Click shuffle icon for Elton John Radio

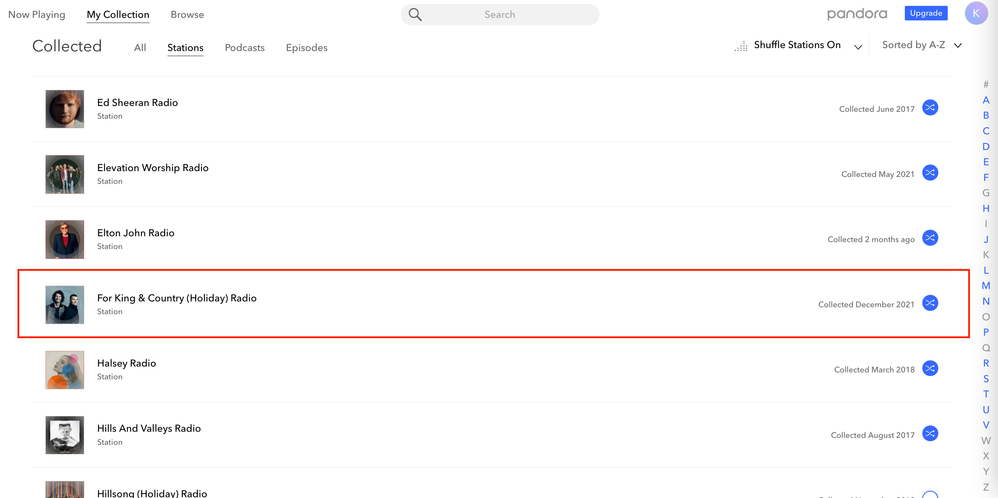click(930, 238)
